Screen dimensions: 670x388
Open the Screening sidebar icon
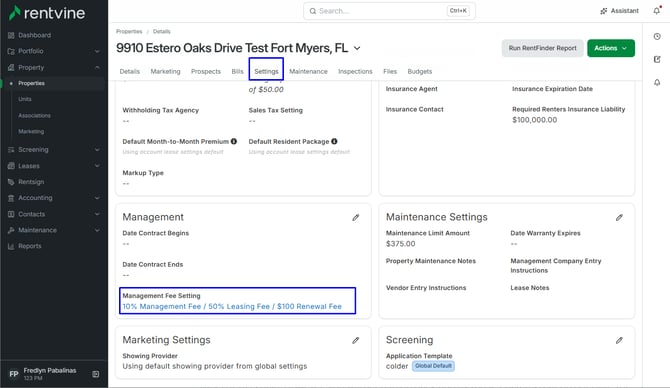(11, 150)
